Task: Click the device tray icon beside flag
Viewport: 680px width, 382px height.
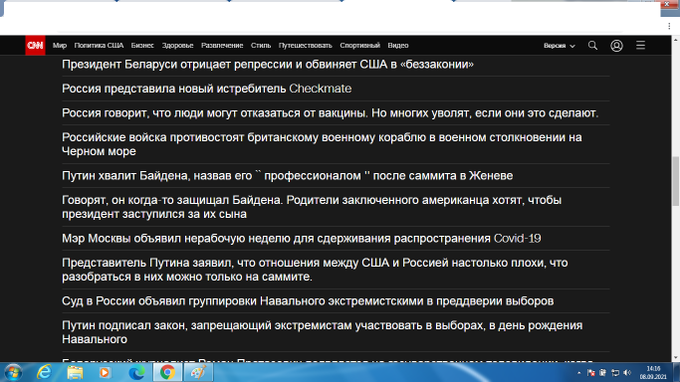Action: pos(603,373)
